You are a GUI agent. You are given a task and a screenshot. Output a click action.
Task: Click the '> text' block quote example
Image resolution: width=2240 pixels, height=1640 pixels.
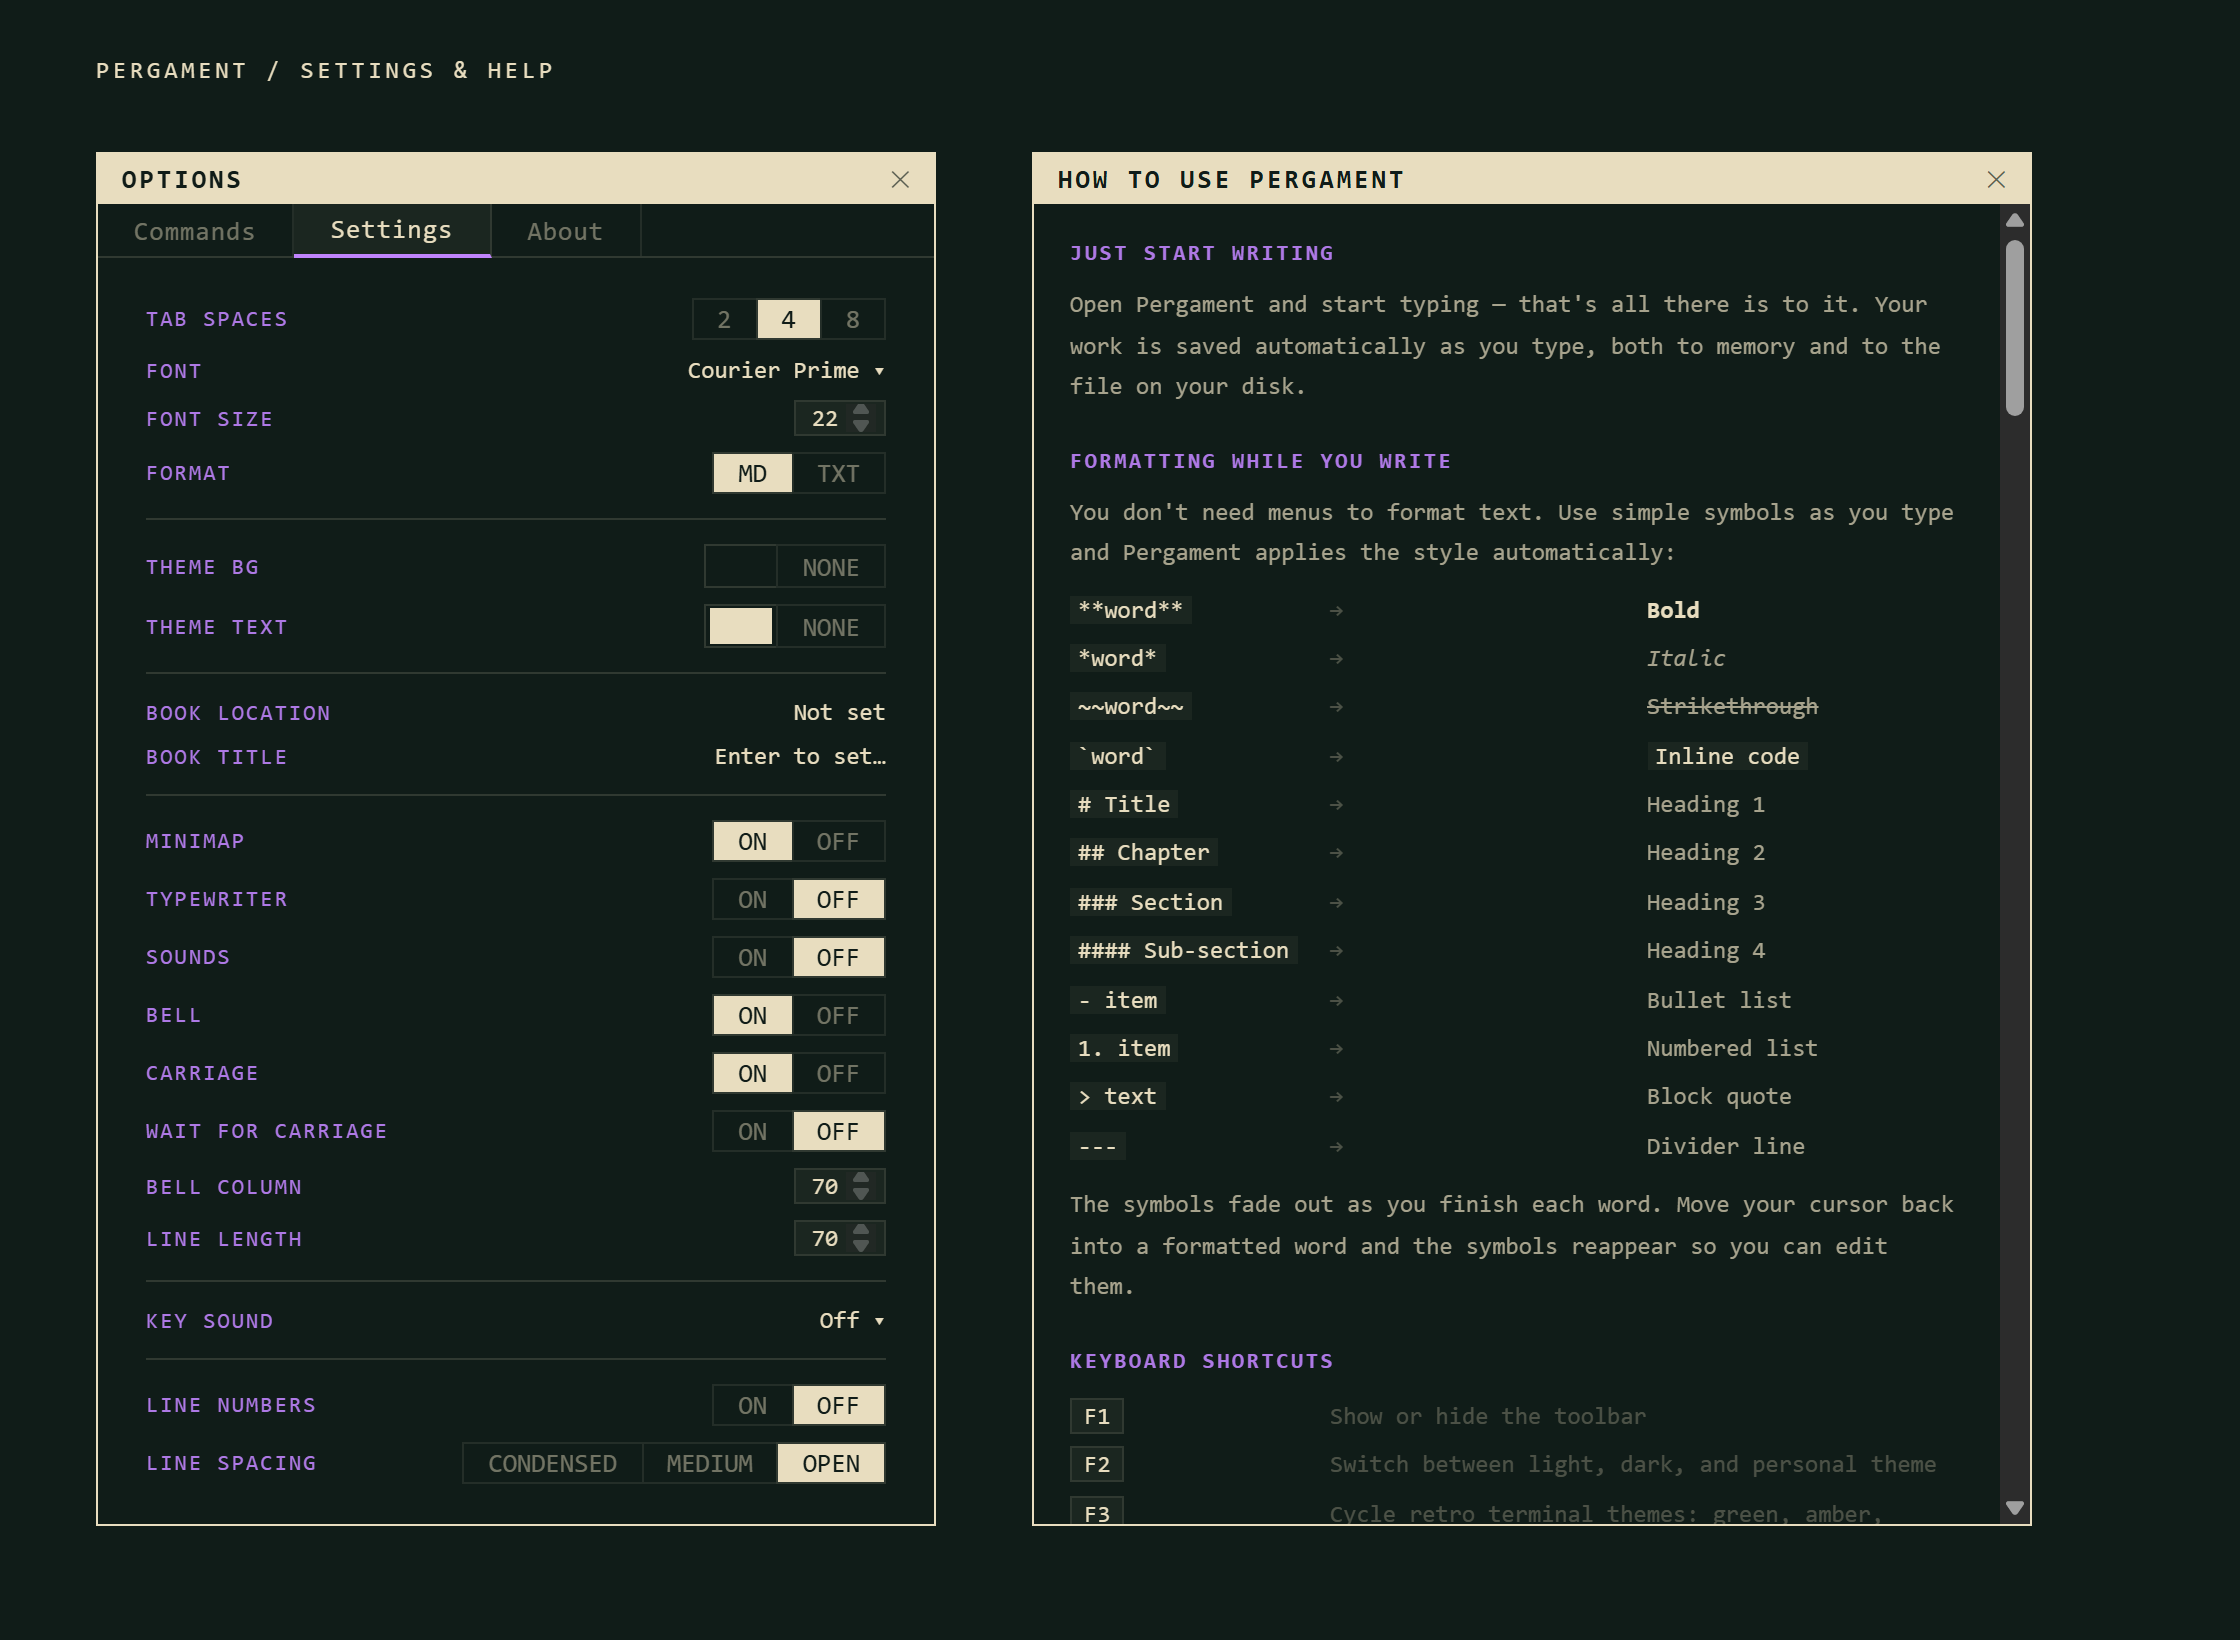[1117, 1096]
